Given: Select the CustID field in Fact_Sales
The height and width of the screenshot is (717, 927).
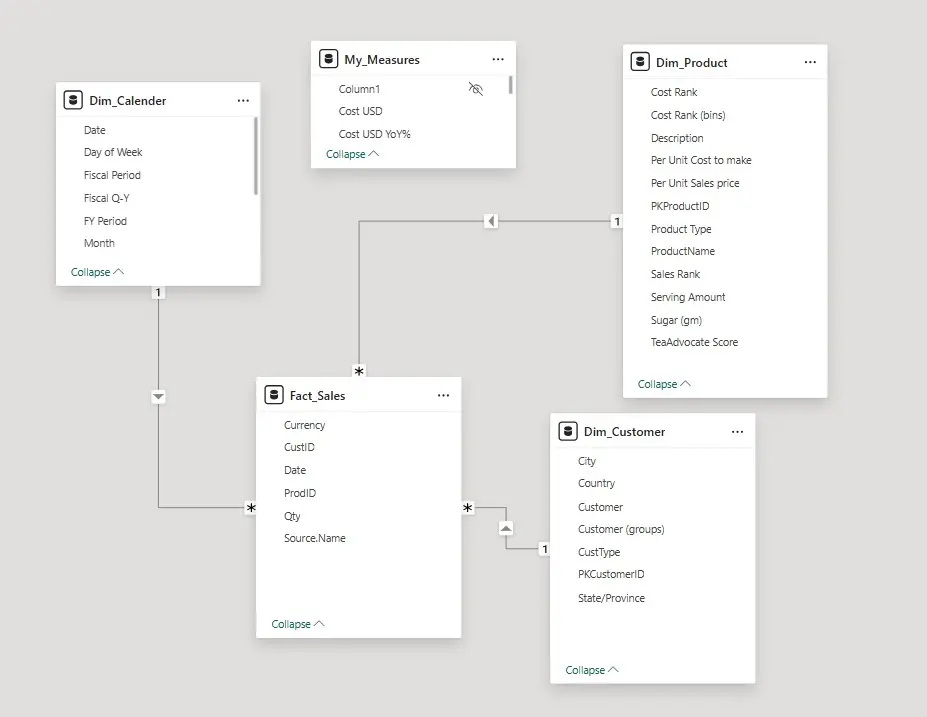Looking at the screenshot, I should [299, 447].
